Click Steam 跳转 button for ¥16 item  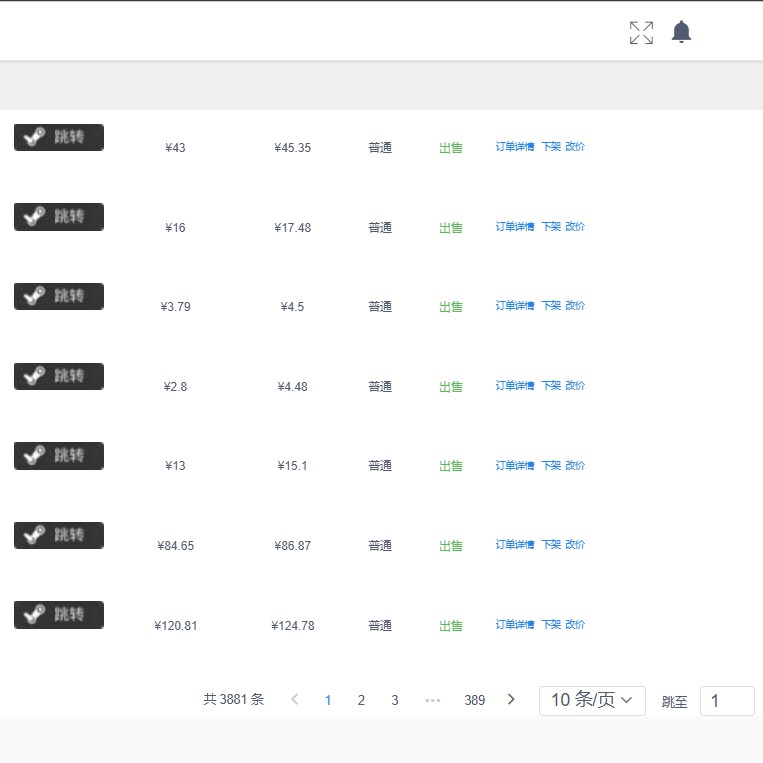(59, 216)
